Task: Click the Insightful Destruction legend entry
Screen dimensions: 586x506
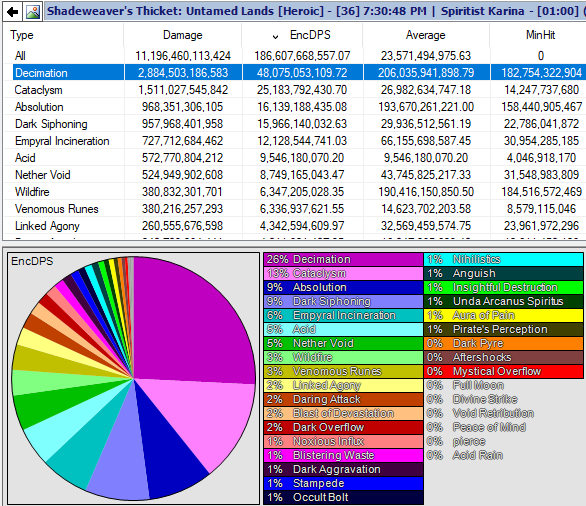Action: (503, 287)
